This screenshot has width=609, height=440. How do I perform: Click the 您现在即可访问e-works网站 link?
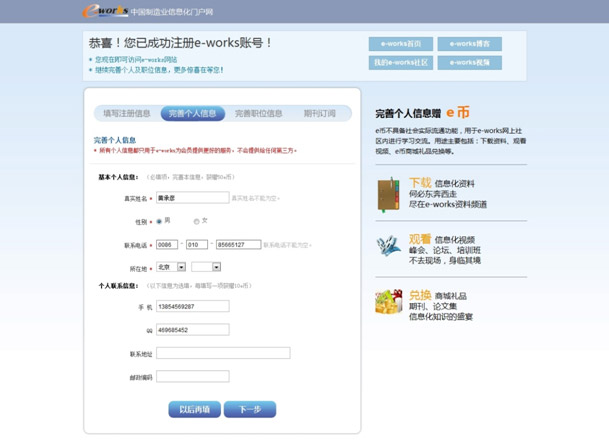tap(136, 60)
